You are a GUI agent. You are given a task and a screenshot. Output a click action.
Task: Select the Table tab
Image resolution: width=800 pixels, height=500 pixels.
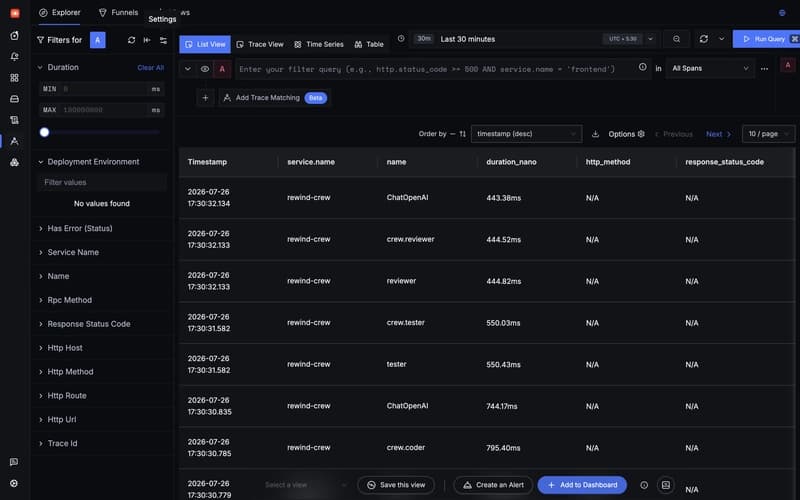[369, 44]
